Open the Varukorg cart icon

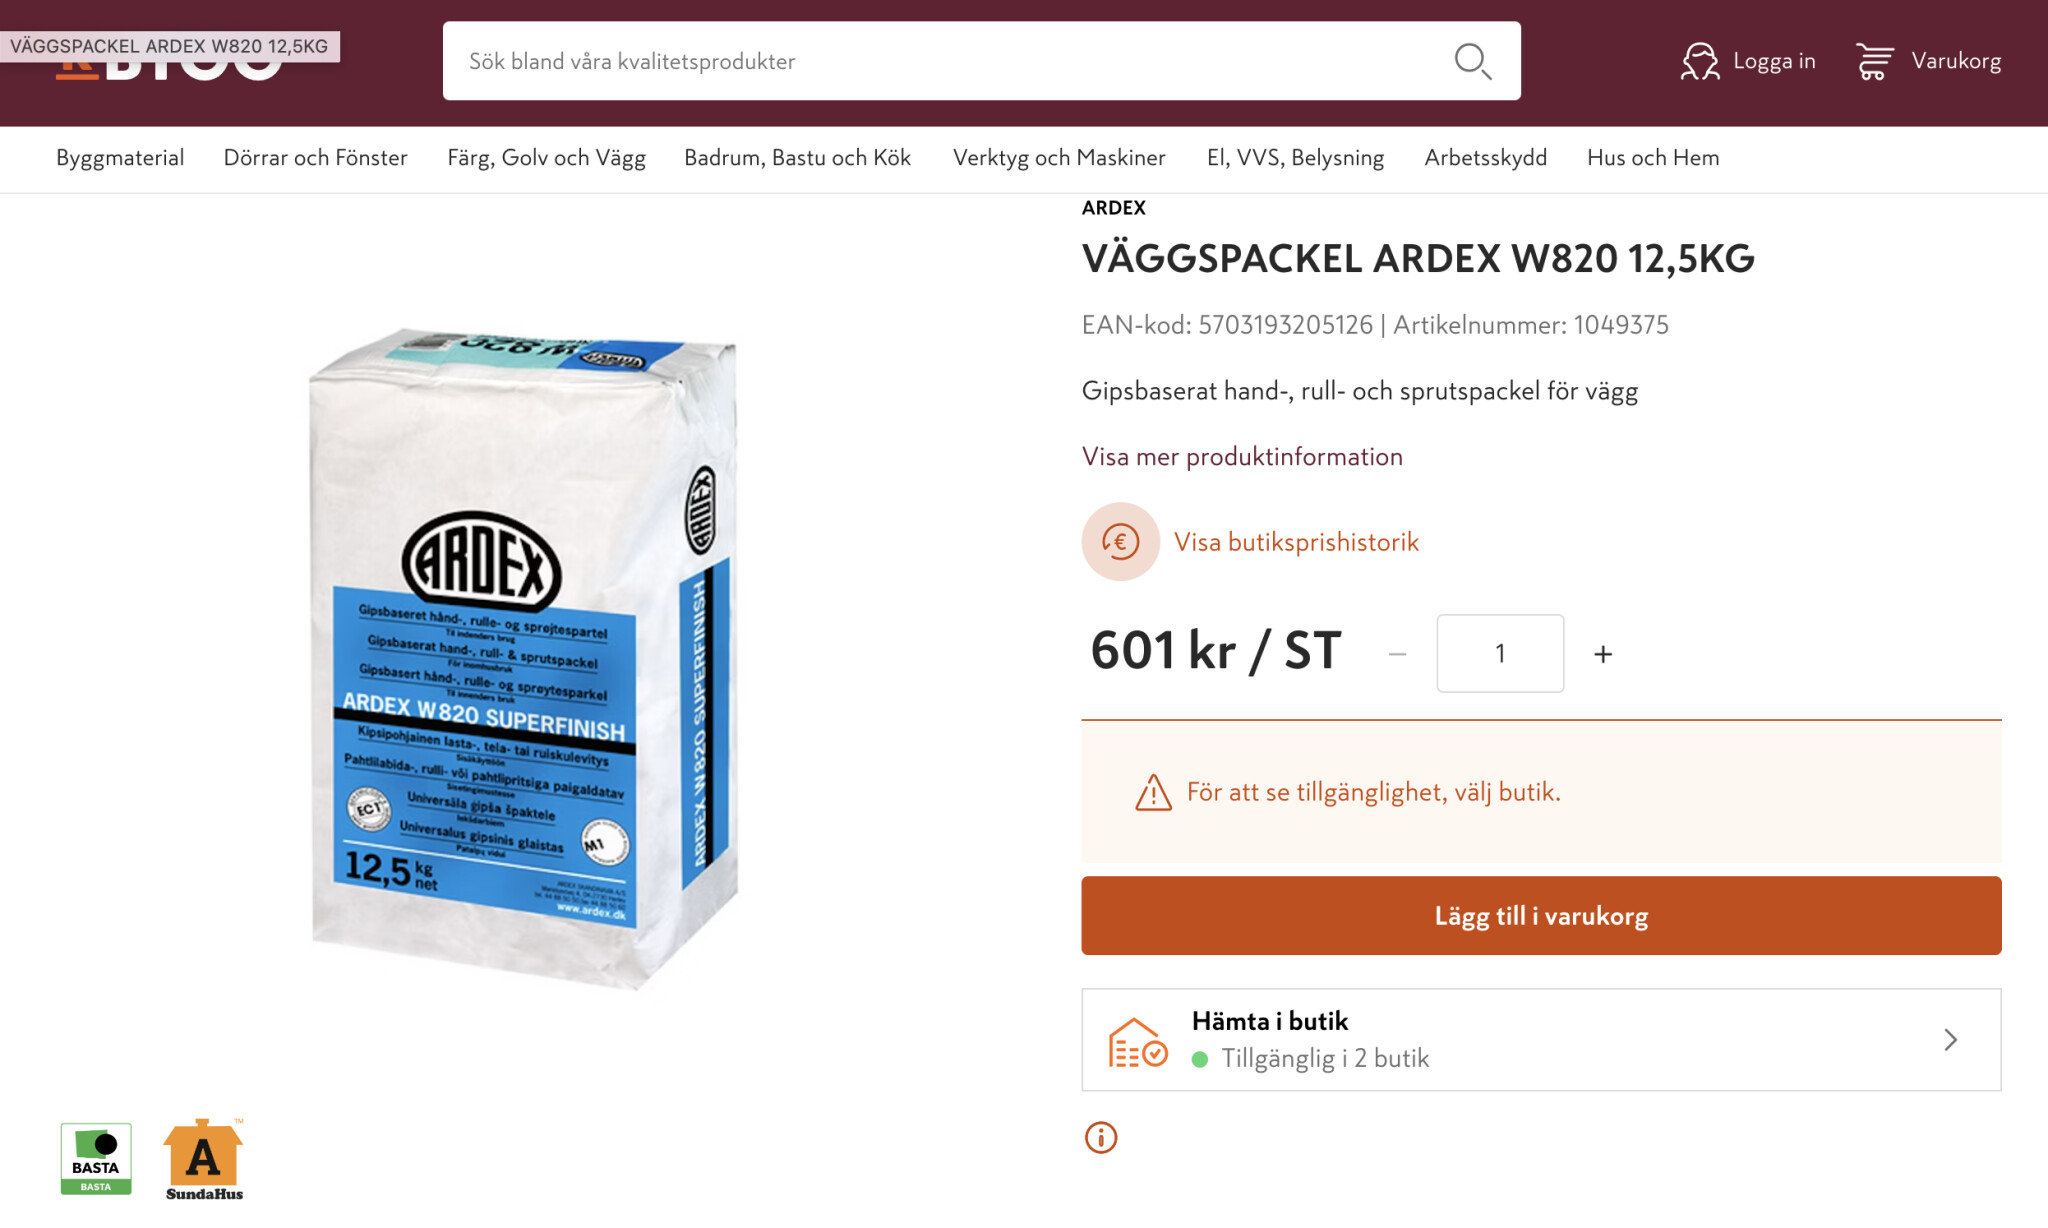click(1874, 61)
